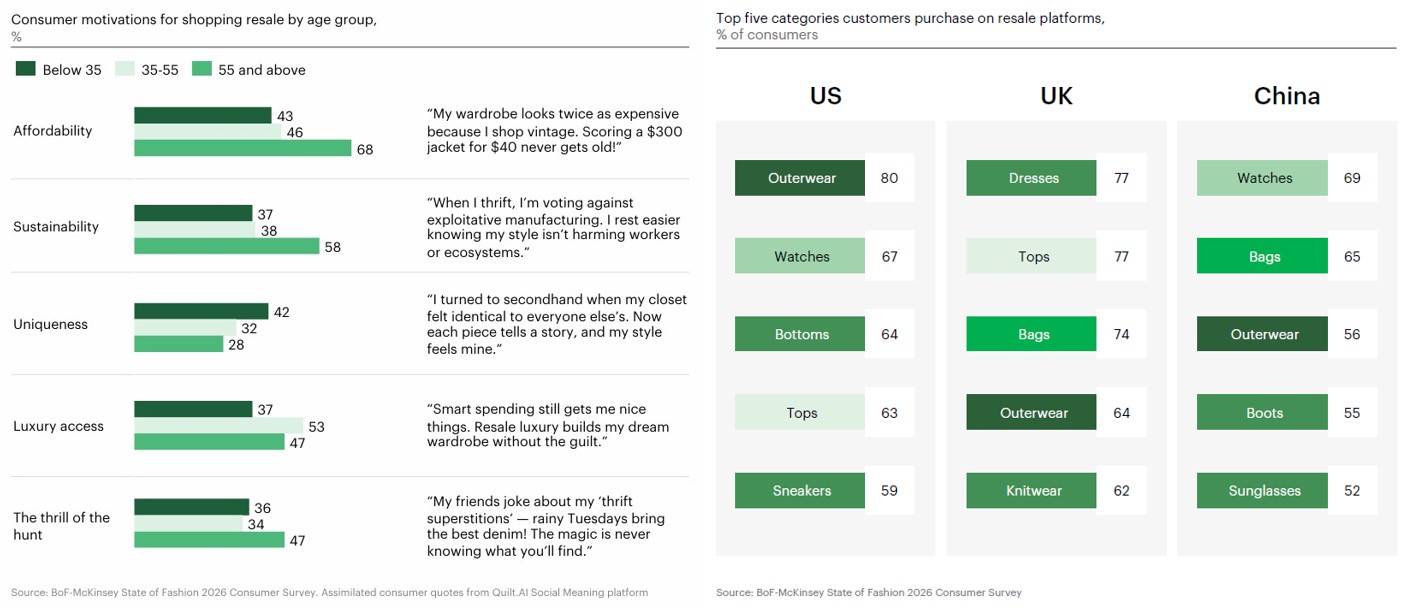Image resolution: width=1419 pixels, height=612 pixels.
Task: Click the Luxury access bar labeled 53
Action: (x=218, y=426)
